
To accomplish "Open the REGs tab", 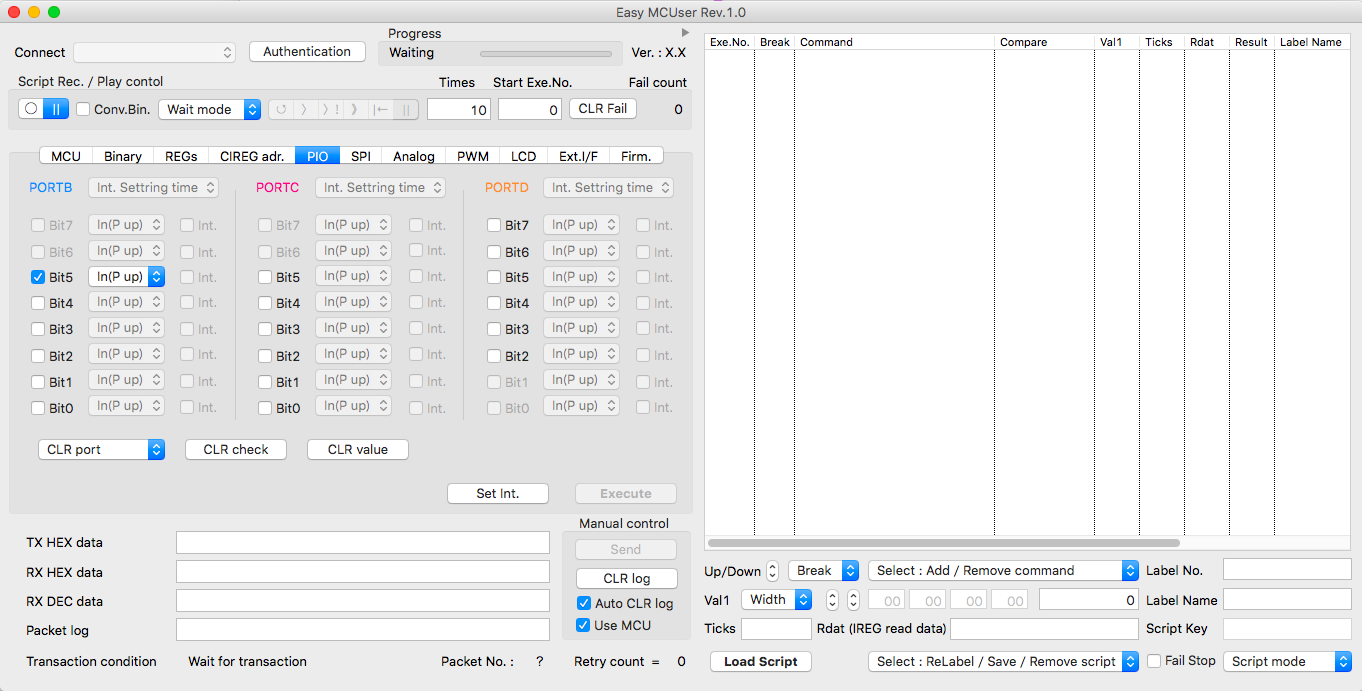I will [x=181, y=156].
